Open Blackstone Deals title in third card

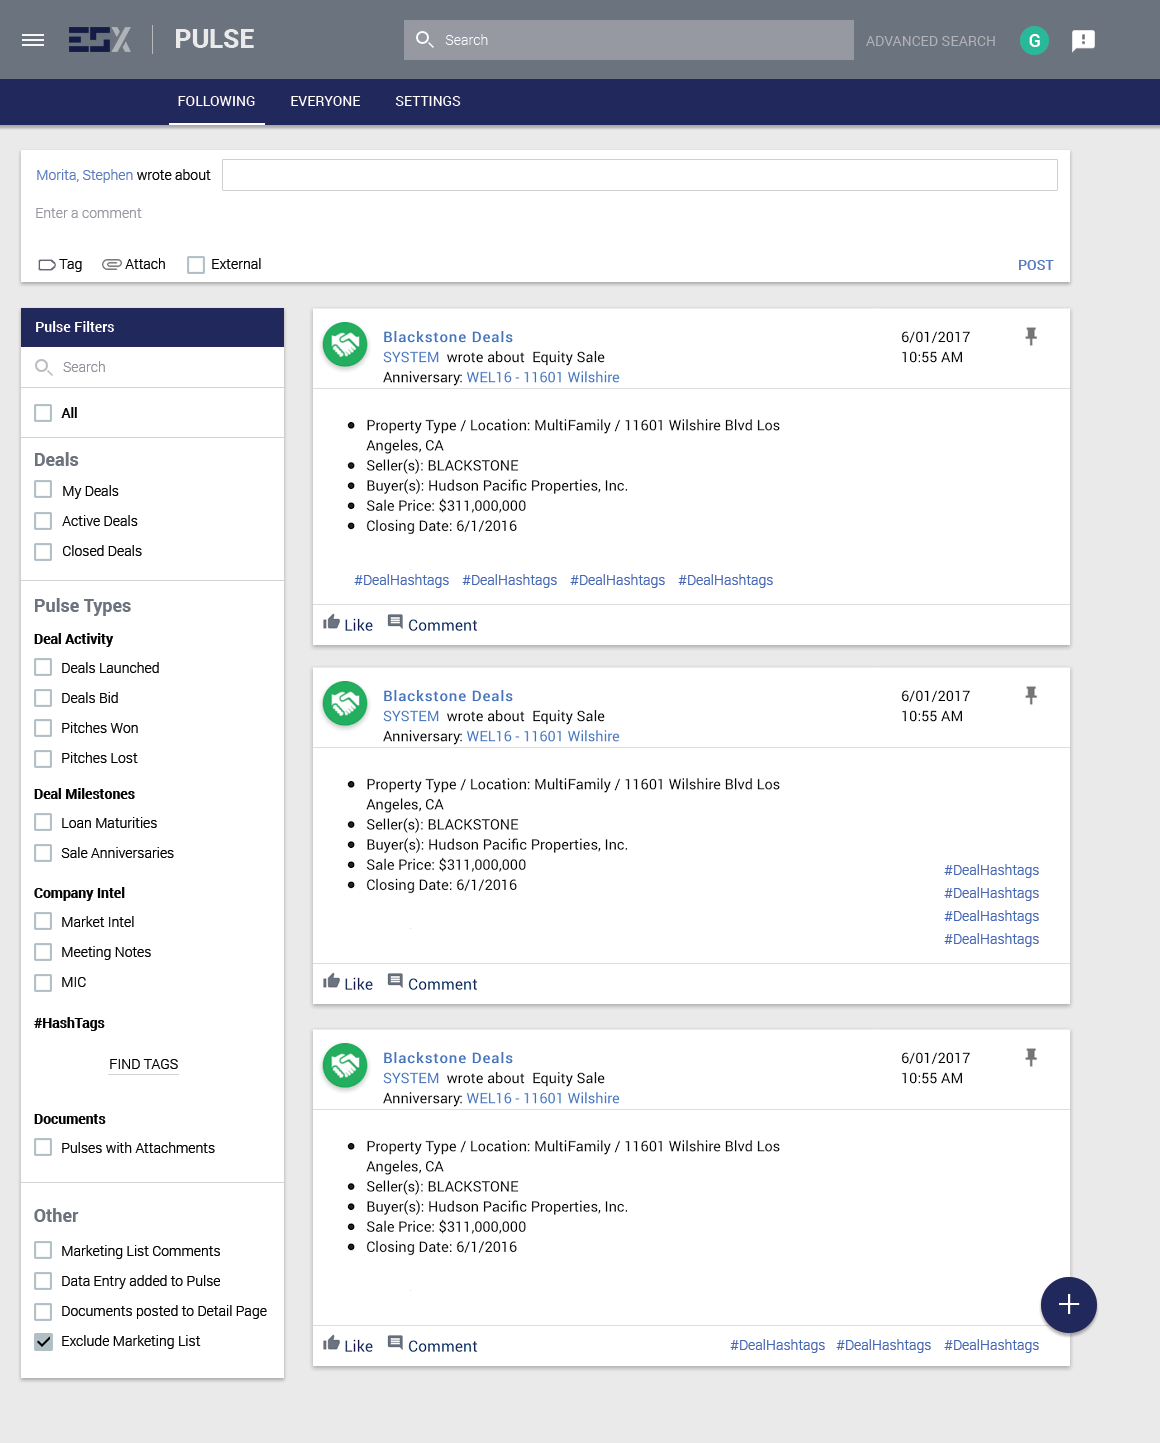coord(448,1058)
